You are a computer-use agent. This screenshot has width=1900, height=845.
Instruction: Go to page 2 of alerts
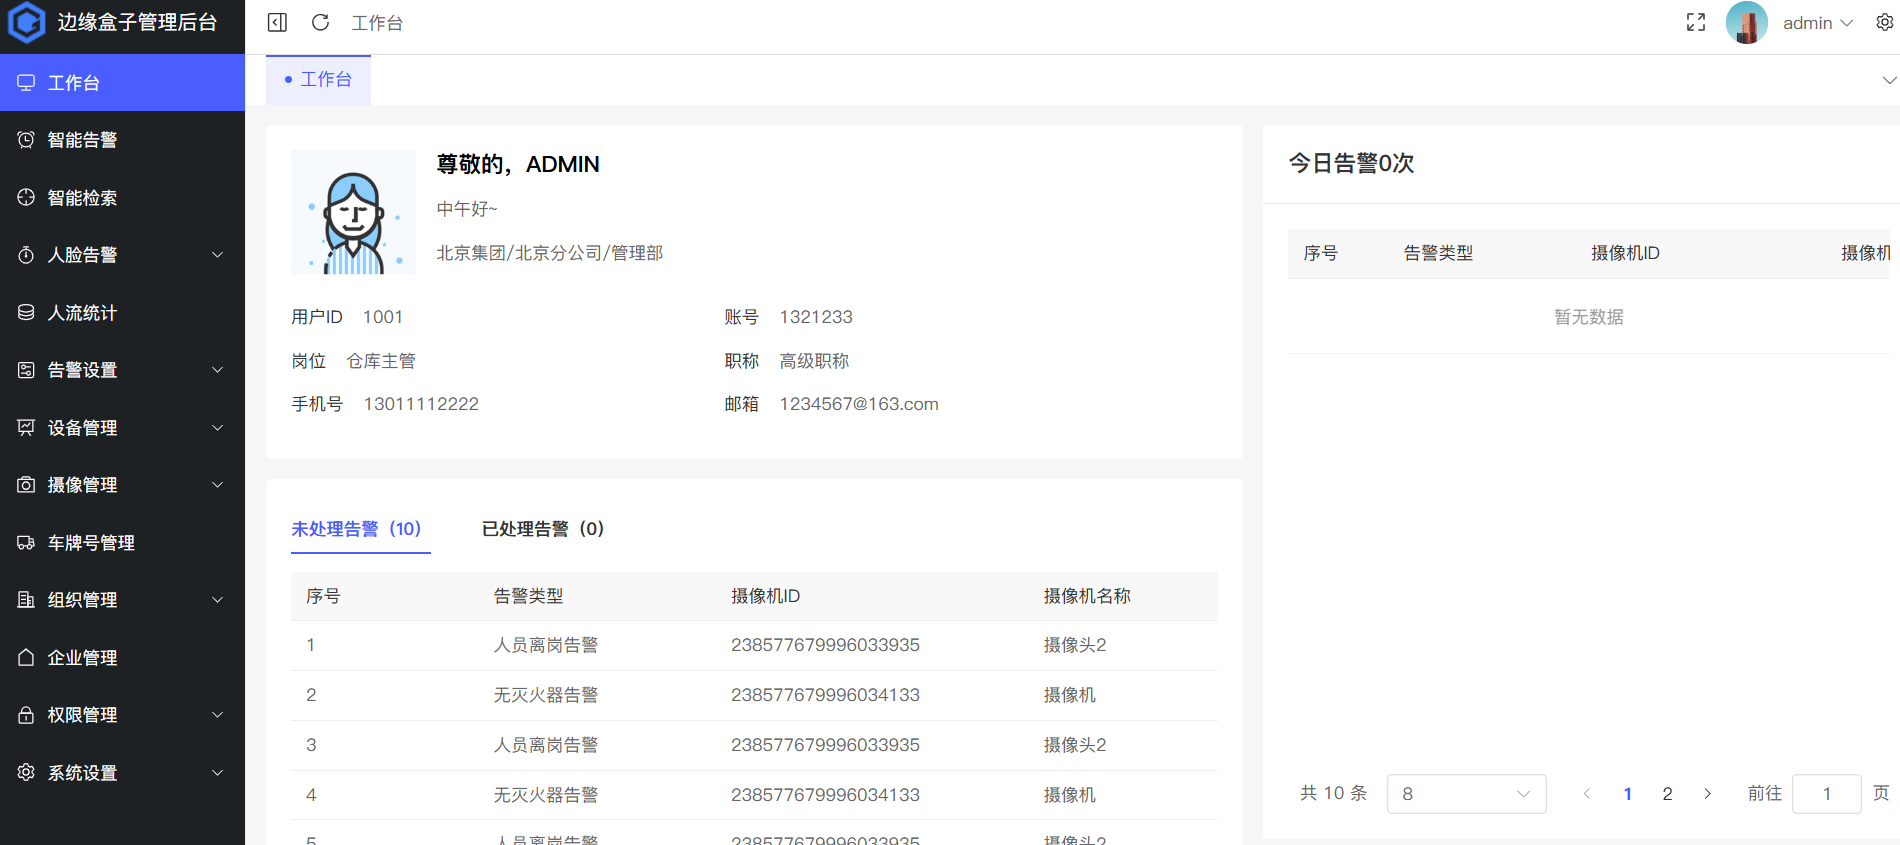click(x=1667, y=794)
